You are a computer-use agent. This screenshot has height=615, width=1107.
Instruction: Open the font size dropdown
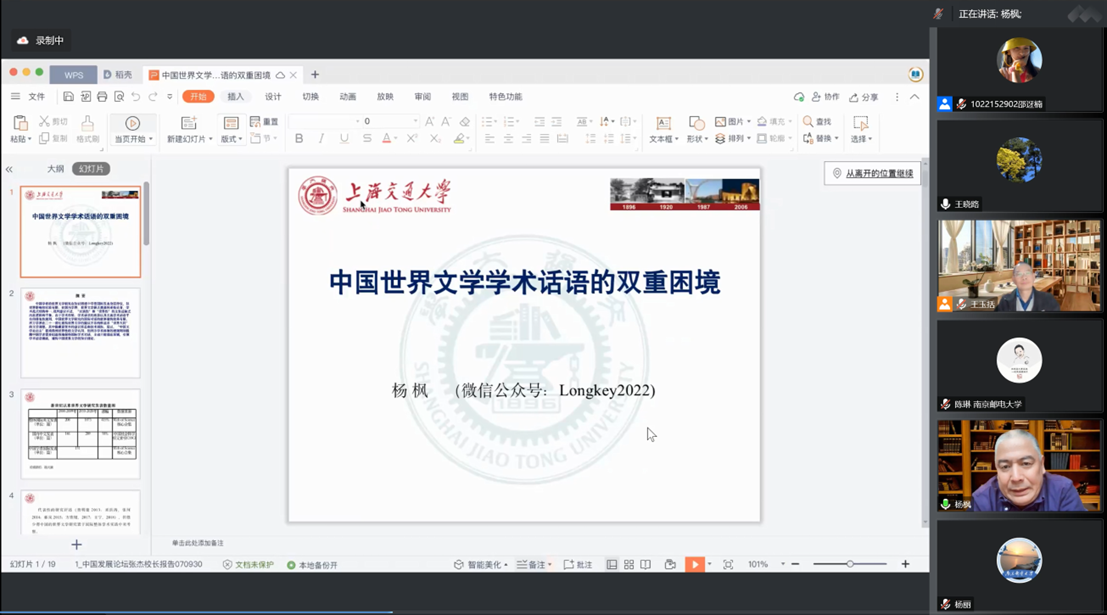[415, 122]
